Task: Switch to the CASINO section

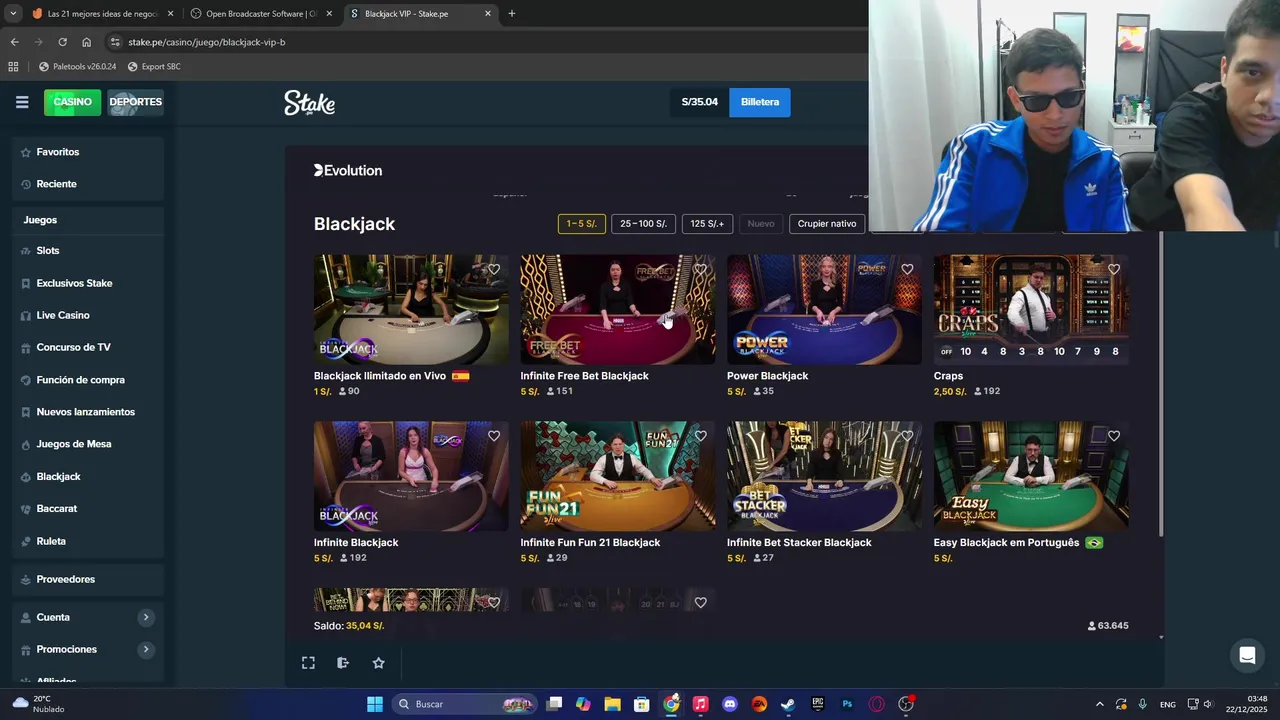Action: [x=72, y=102]
